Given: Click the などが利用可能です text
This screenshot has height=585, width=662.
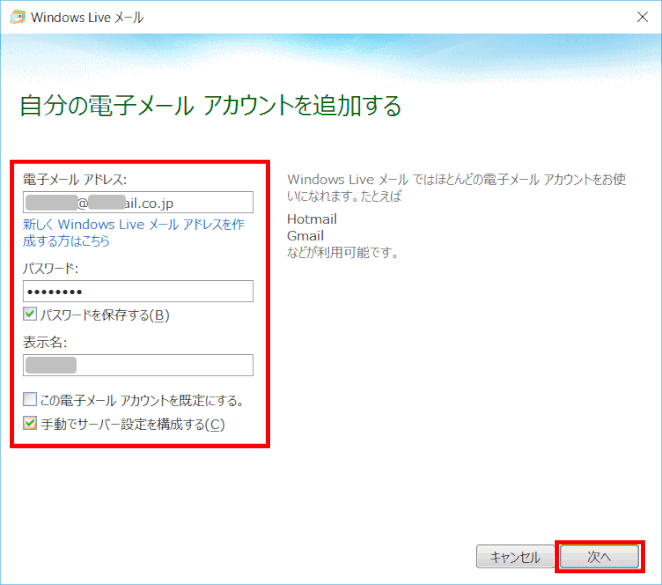Looking at the screenshot, I should [343, 253].
